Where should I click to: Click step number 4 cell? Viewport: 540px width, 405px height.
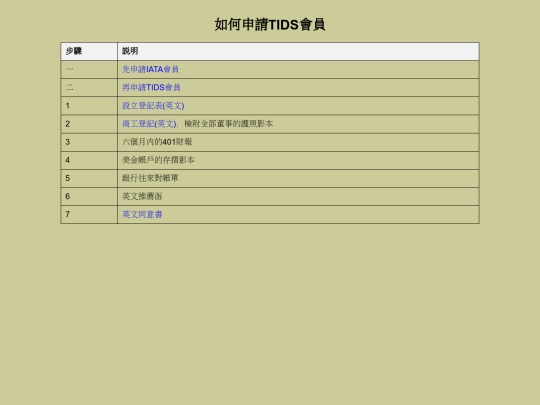pyautogui.click(x=89, y=160)
